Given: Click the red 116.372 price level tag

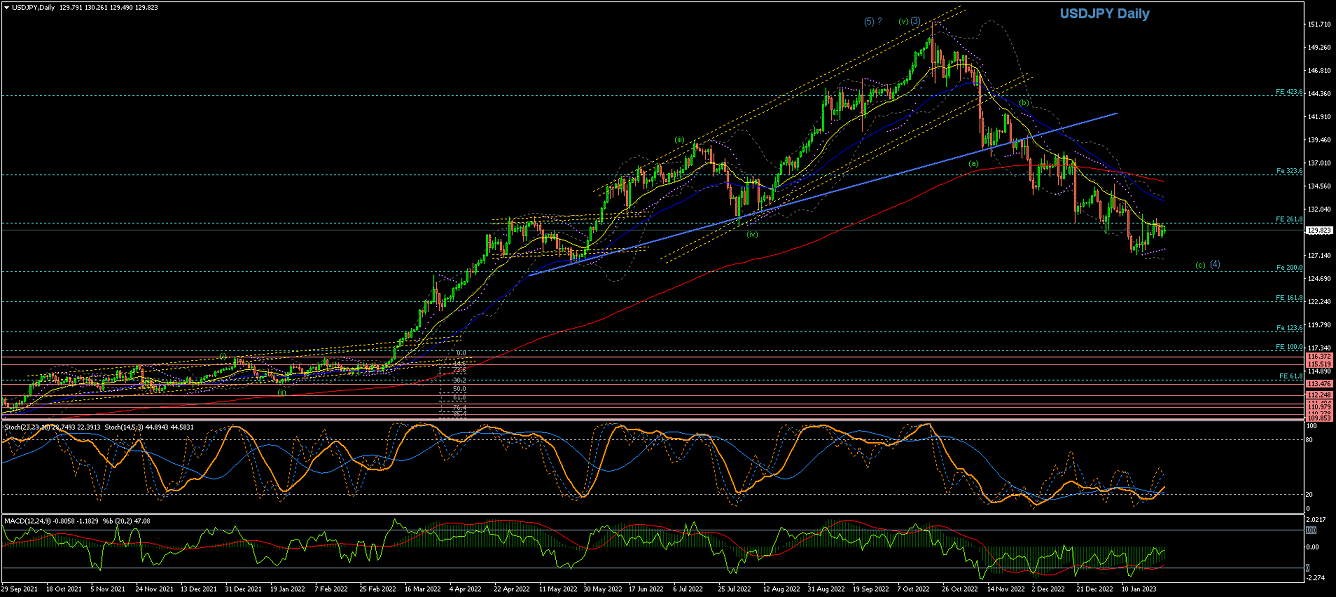Looking at the screenshot, I should click(x=1319, y=357).
